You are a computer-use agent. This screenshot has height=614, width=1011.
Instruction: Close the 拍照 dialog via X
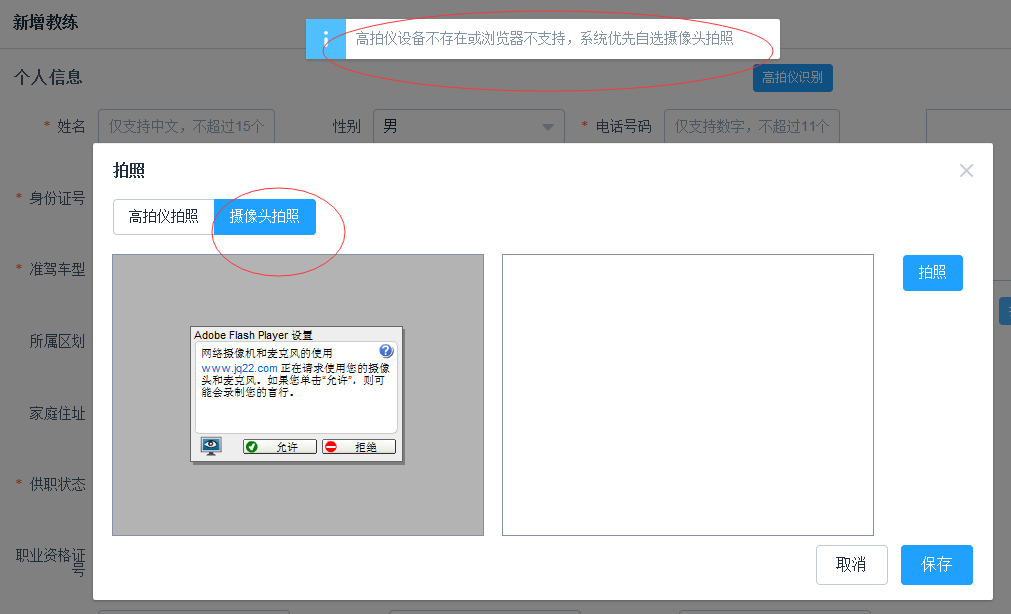[966, 170]
